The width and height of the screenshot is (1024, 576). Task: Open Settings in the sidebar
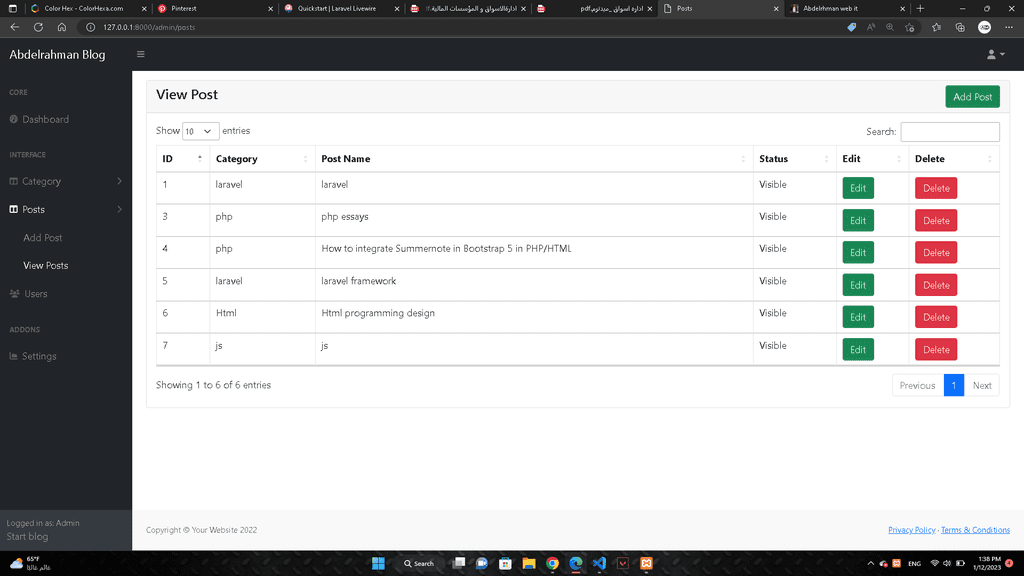(33, 357)
